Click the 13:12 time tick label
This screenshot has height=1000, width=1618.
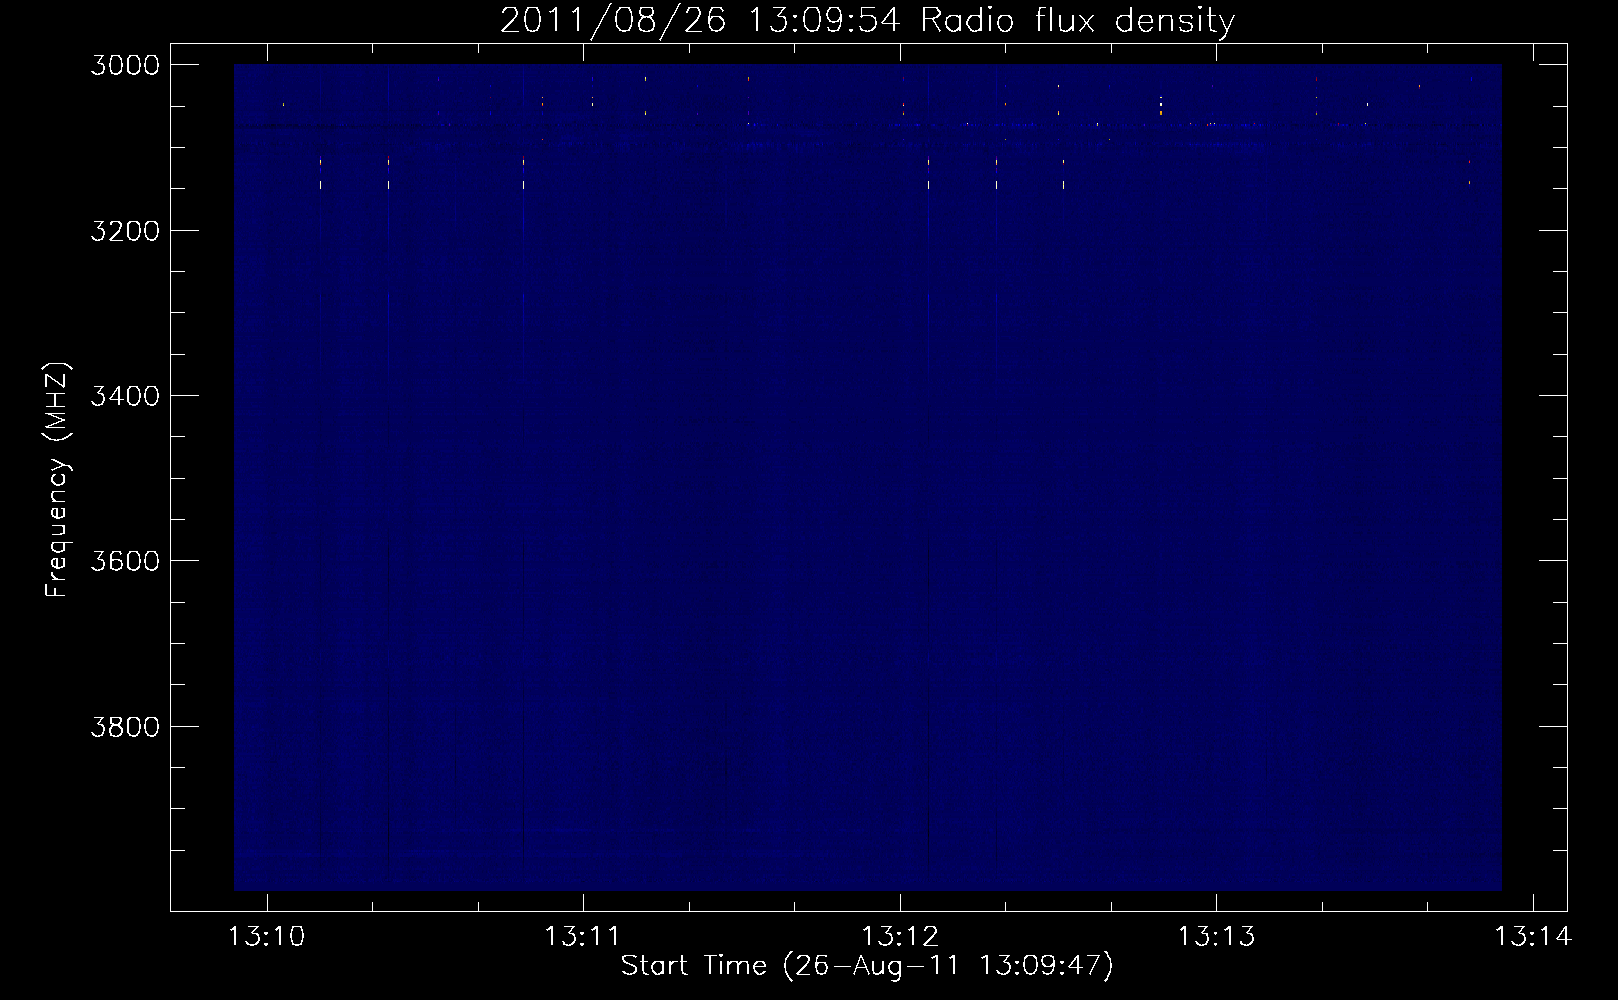[x=900, y=937]
